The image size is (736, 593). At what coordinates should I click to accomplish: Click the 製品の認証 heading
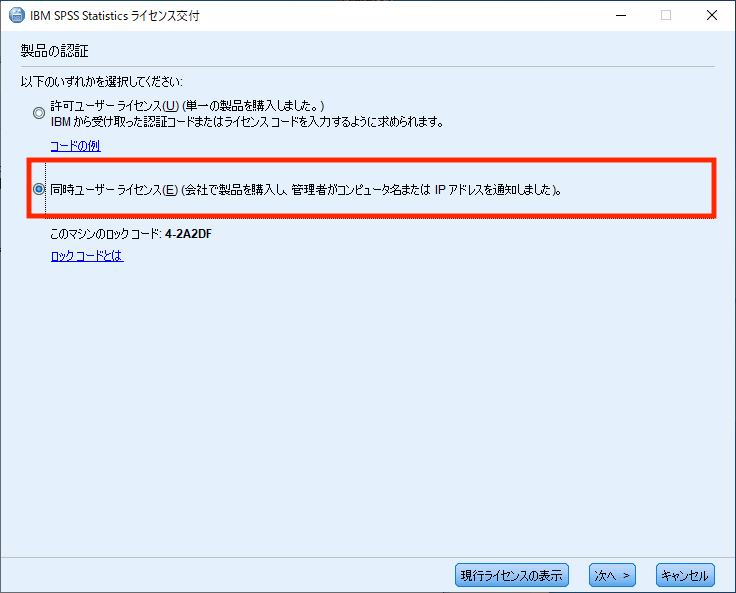pos(54,51)
